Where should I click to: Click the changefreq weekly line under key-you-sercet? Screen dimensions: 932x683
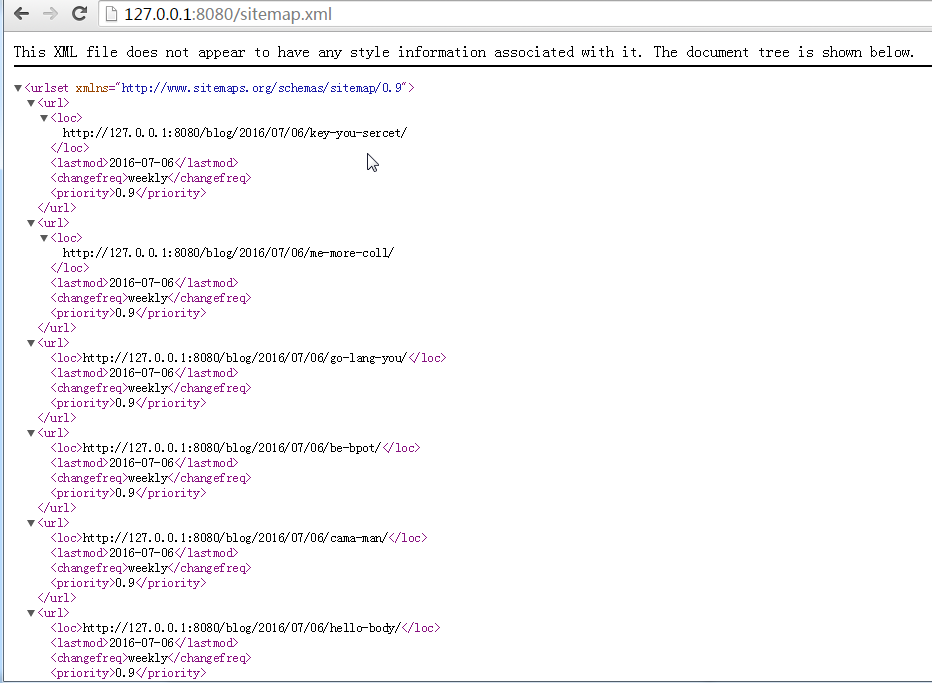151,178
